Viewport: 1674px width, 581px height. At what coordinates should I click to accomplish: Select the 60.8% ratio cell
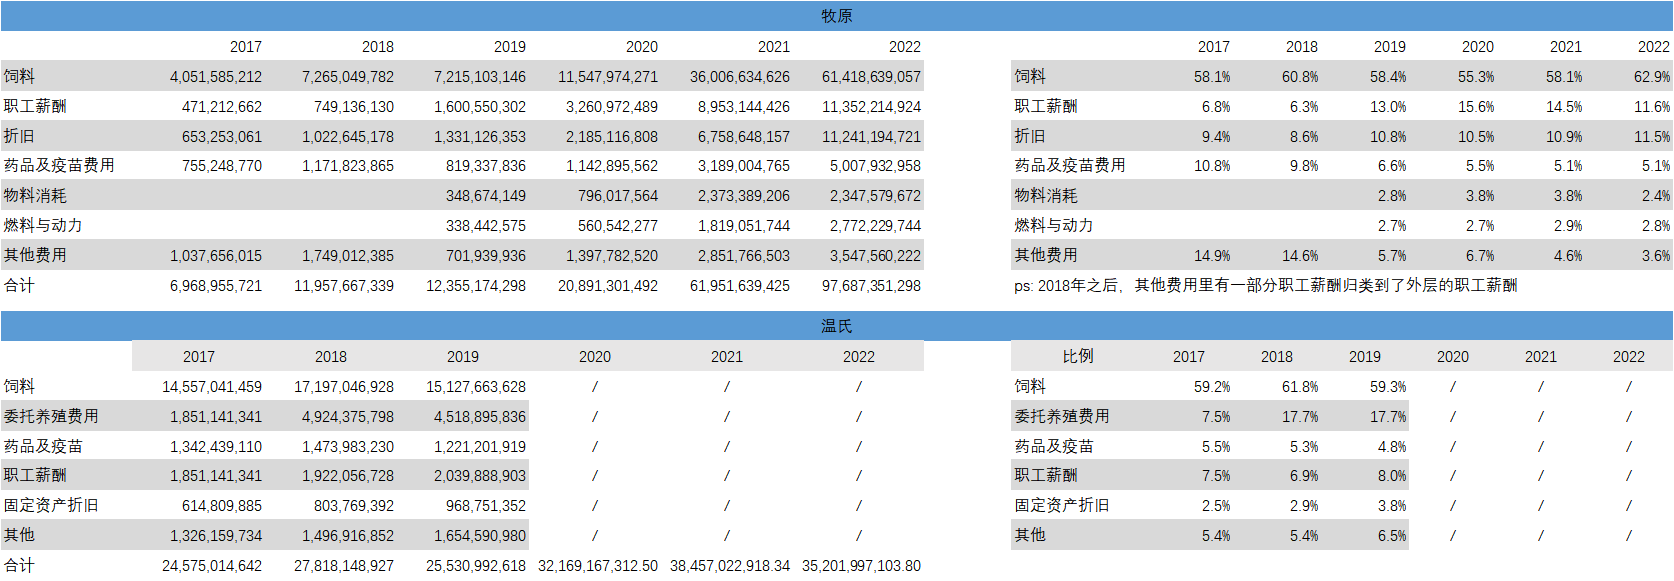tap(1300, 77)
